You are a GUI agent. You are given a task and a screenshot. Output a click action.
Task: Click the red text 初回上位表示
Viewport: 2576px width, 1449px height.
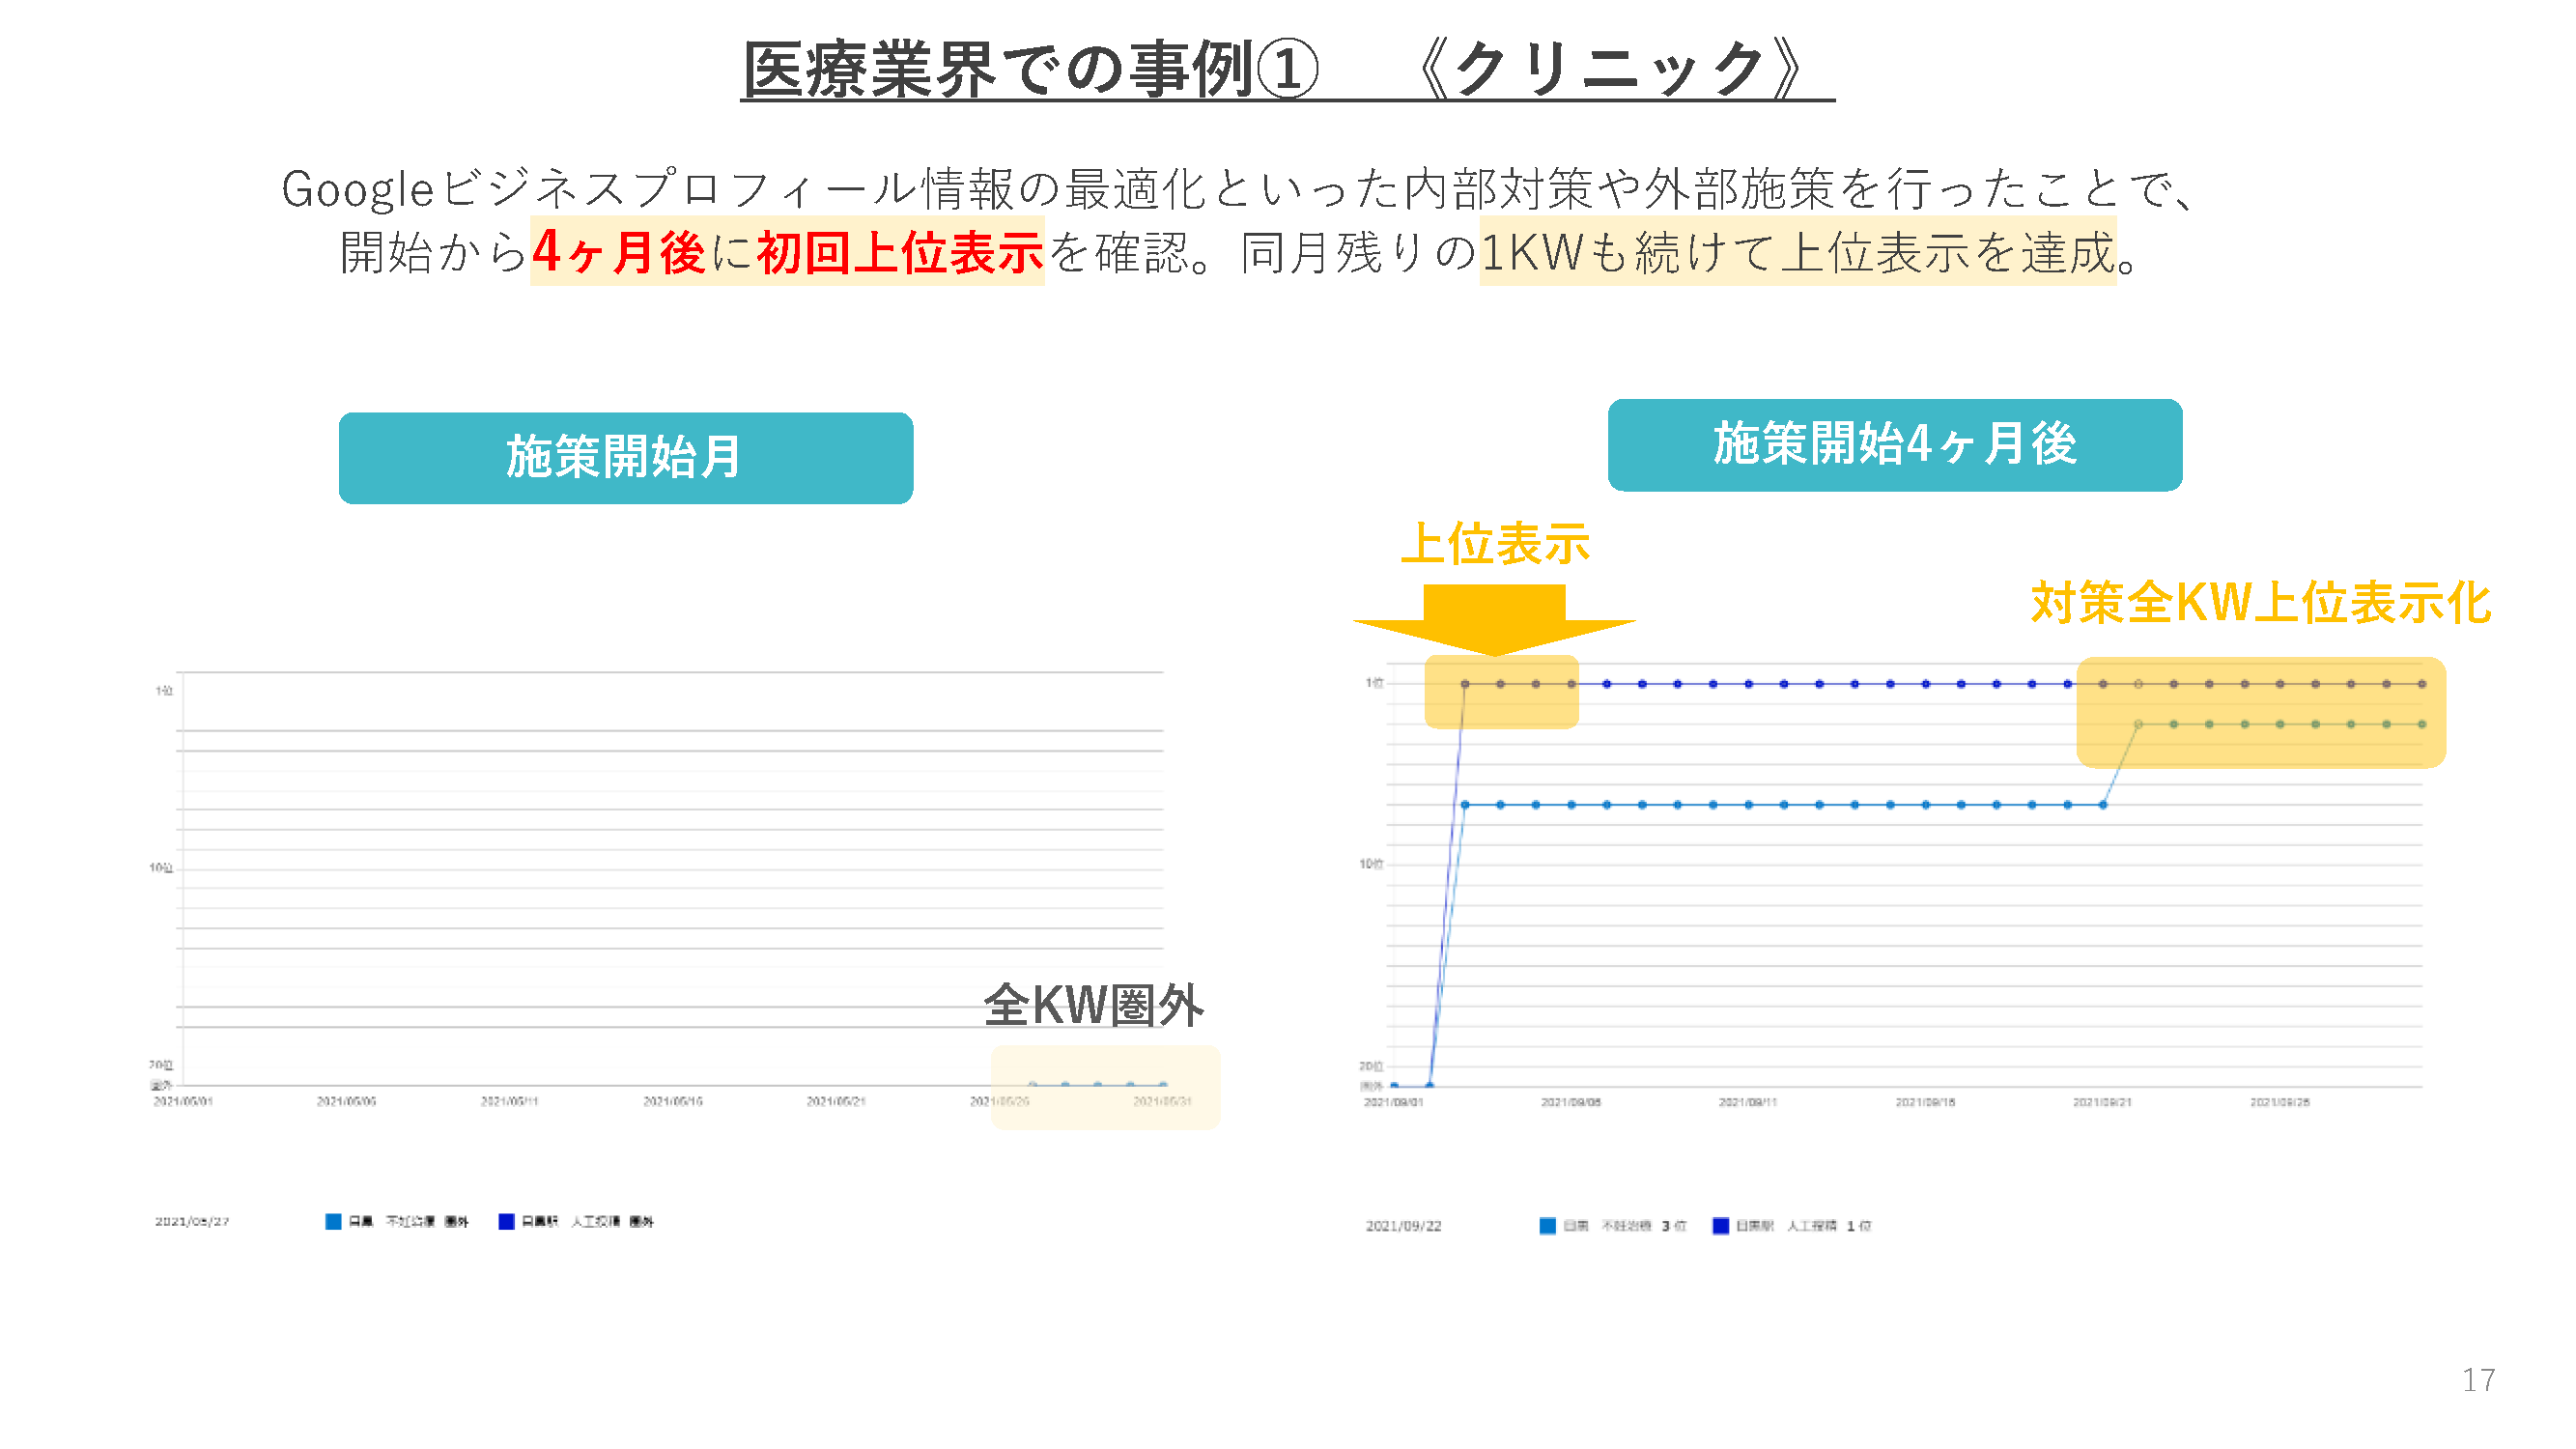pyautogui.click(x=900, y=251)
